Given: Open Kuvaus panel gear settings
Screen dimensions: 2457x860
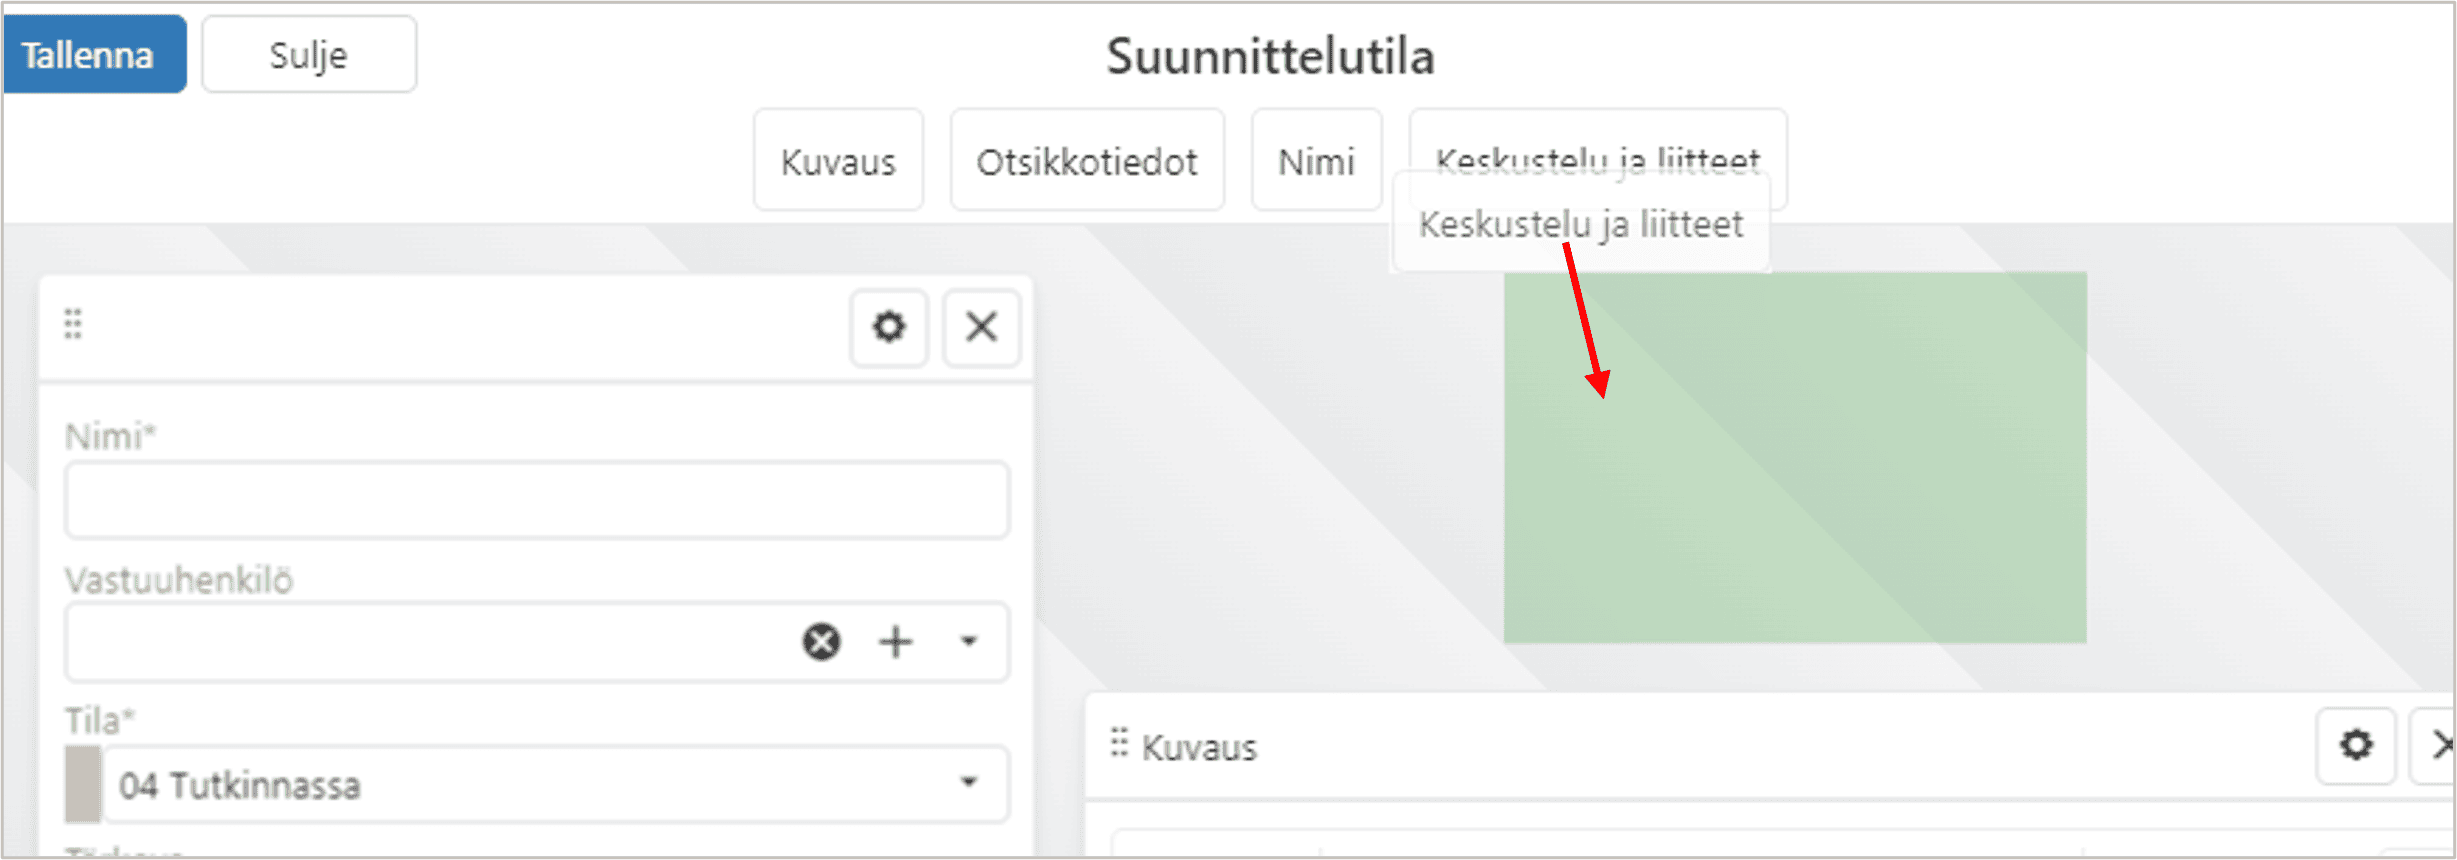Looking at the screenshot, I should pyautogui.click(x=2356, y=746).
